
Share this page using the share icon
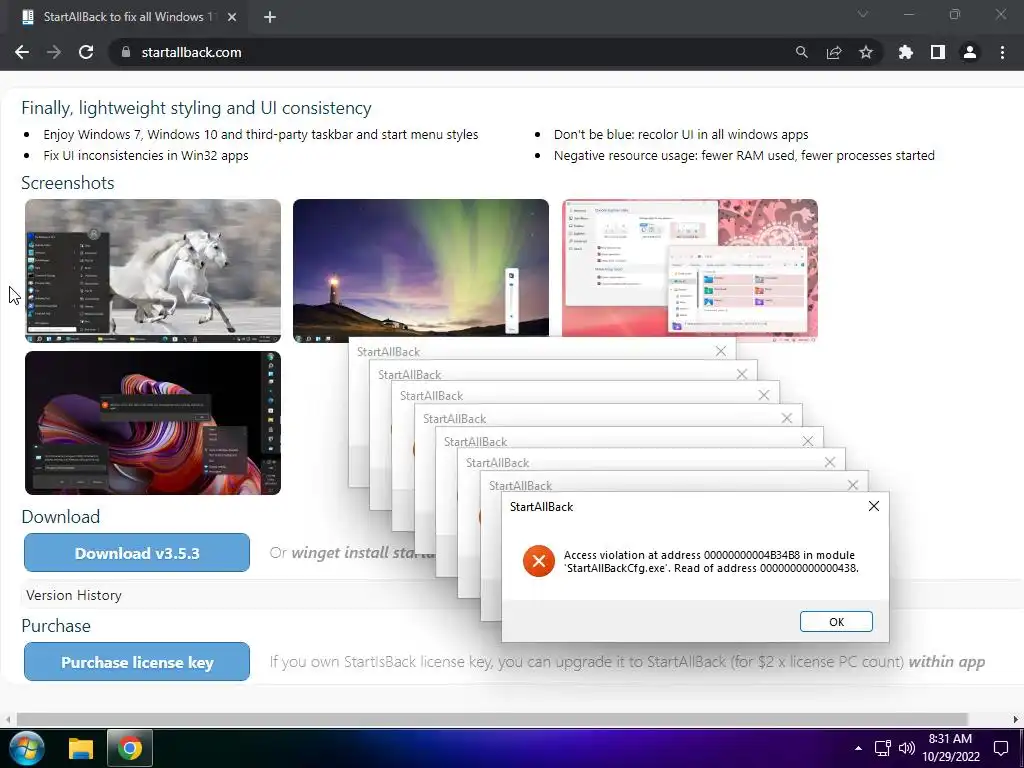click(834, 52)
